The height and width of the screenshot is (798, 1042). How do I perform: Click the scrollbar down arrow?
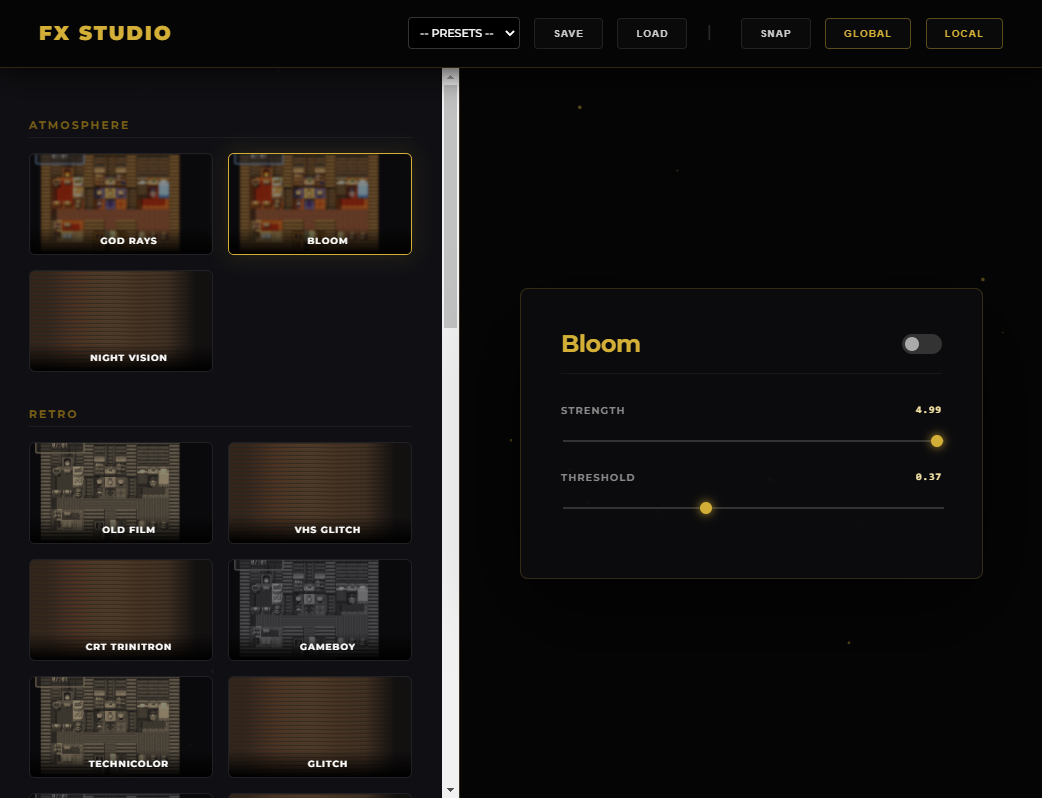(x=451, y=790)
